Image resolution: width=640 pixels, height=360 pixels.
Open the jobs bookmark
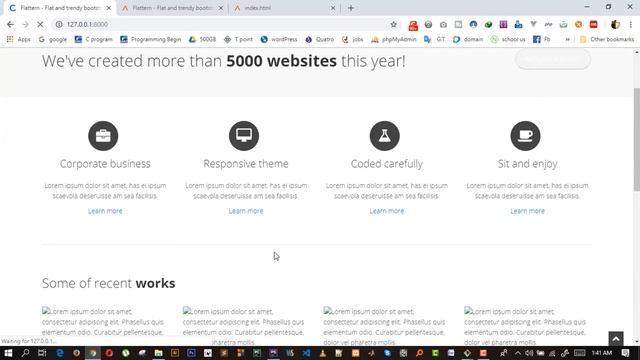(353, 39)
